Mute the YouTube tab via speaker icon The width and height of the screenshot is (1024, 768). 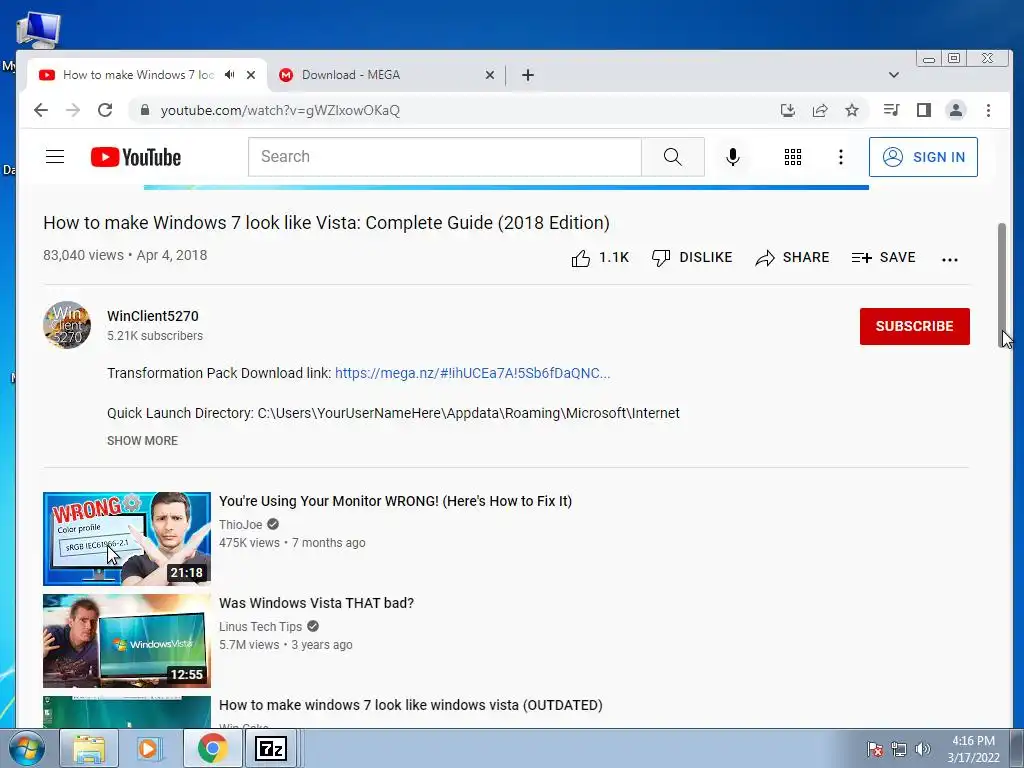pos(229,75)
